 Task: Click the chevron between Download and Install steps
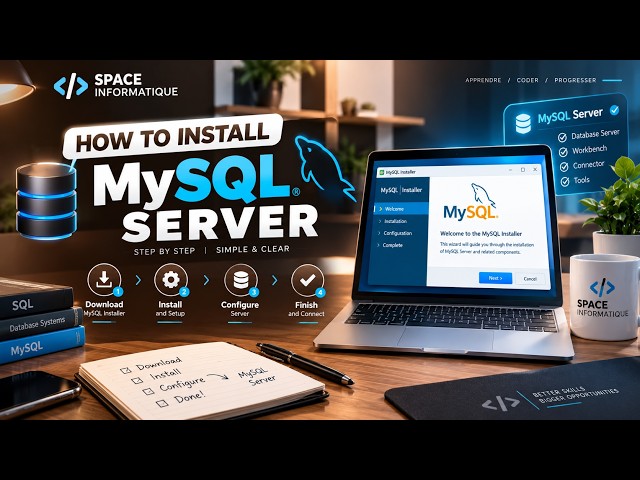[x=138, y=280]
